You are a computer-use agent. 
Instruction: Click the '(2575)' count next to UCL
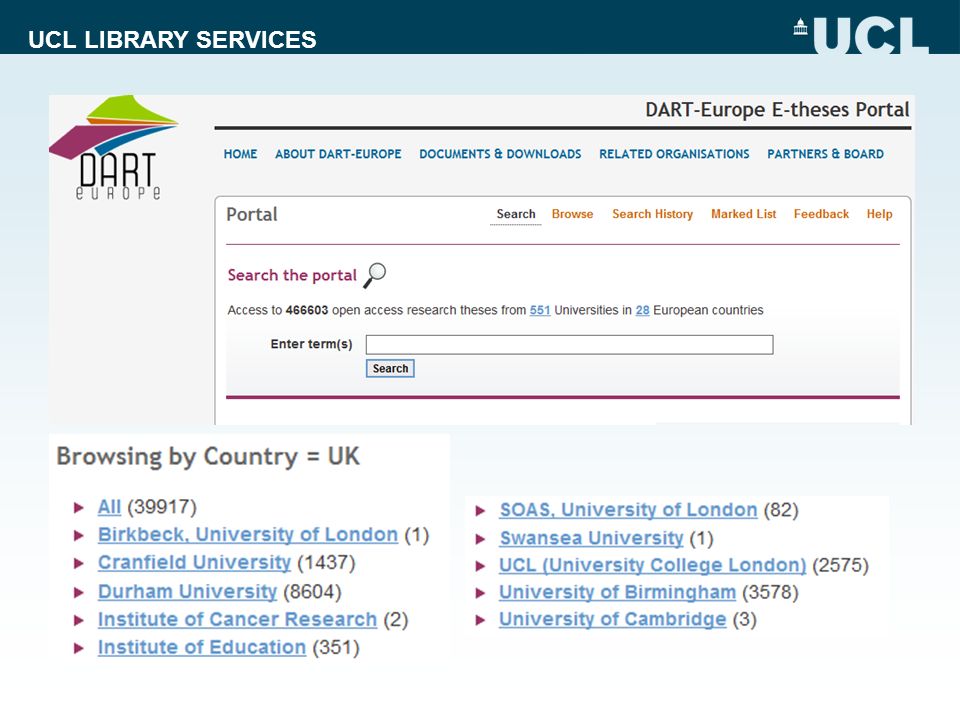click(840, 565)
